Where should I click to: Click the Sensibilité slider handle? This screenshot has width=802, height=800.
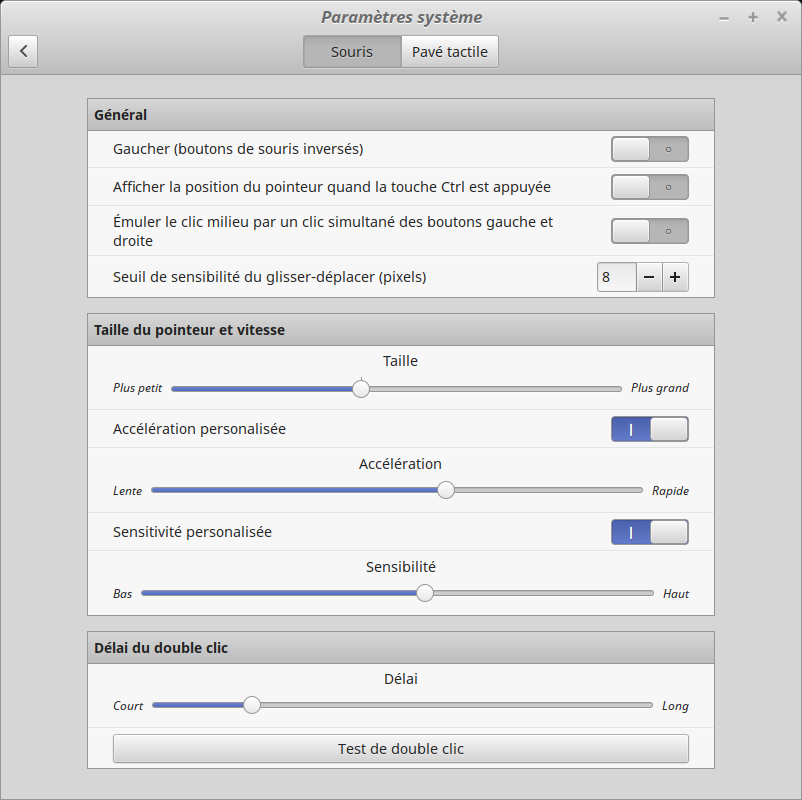coord(425,593)
